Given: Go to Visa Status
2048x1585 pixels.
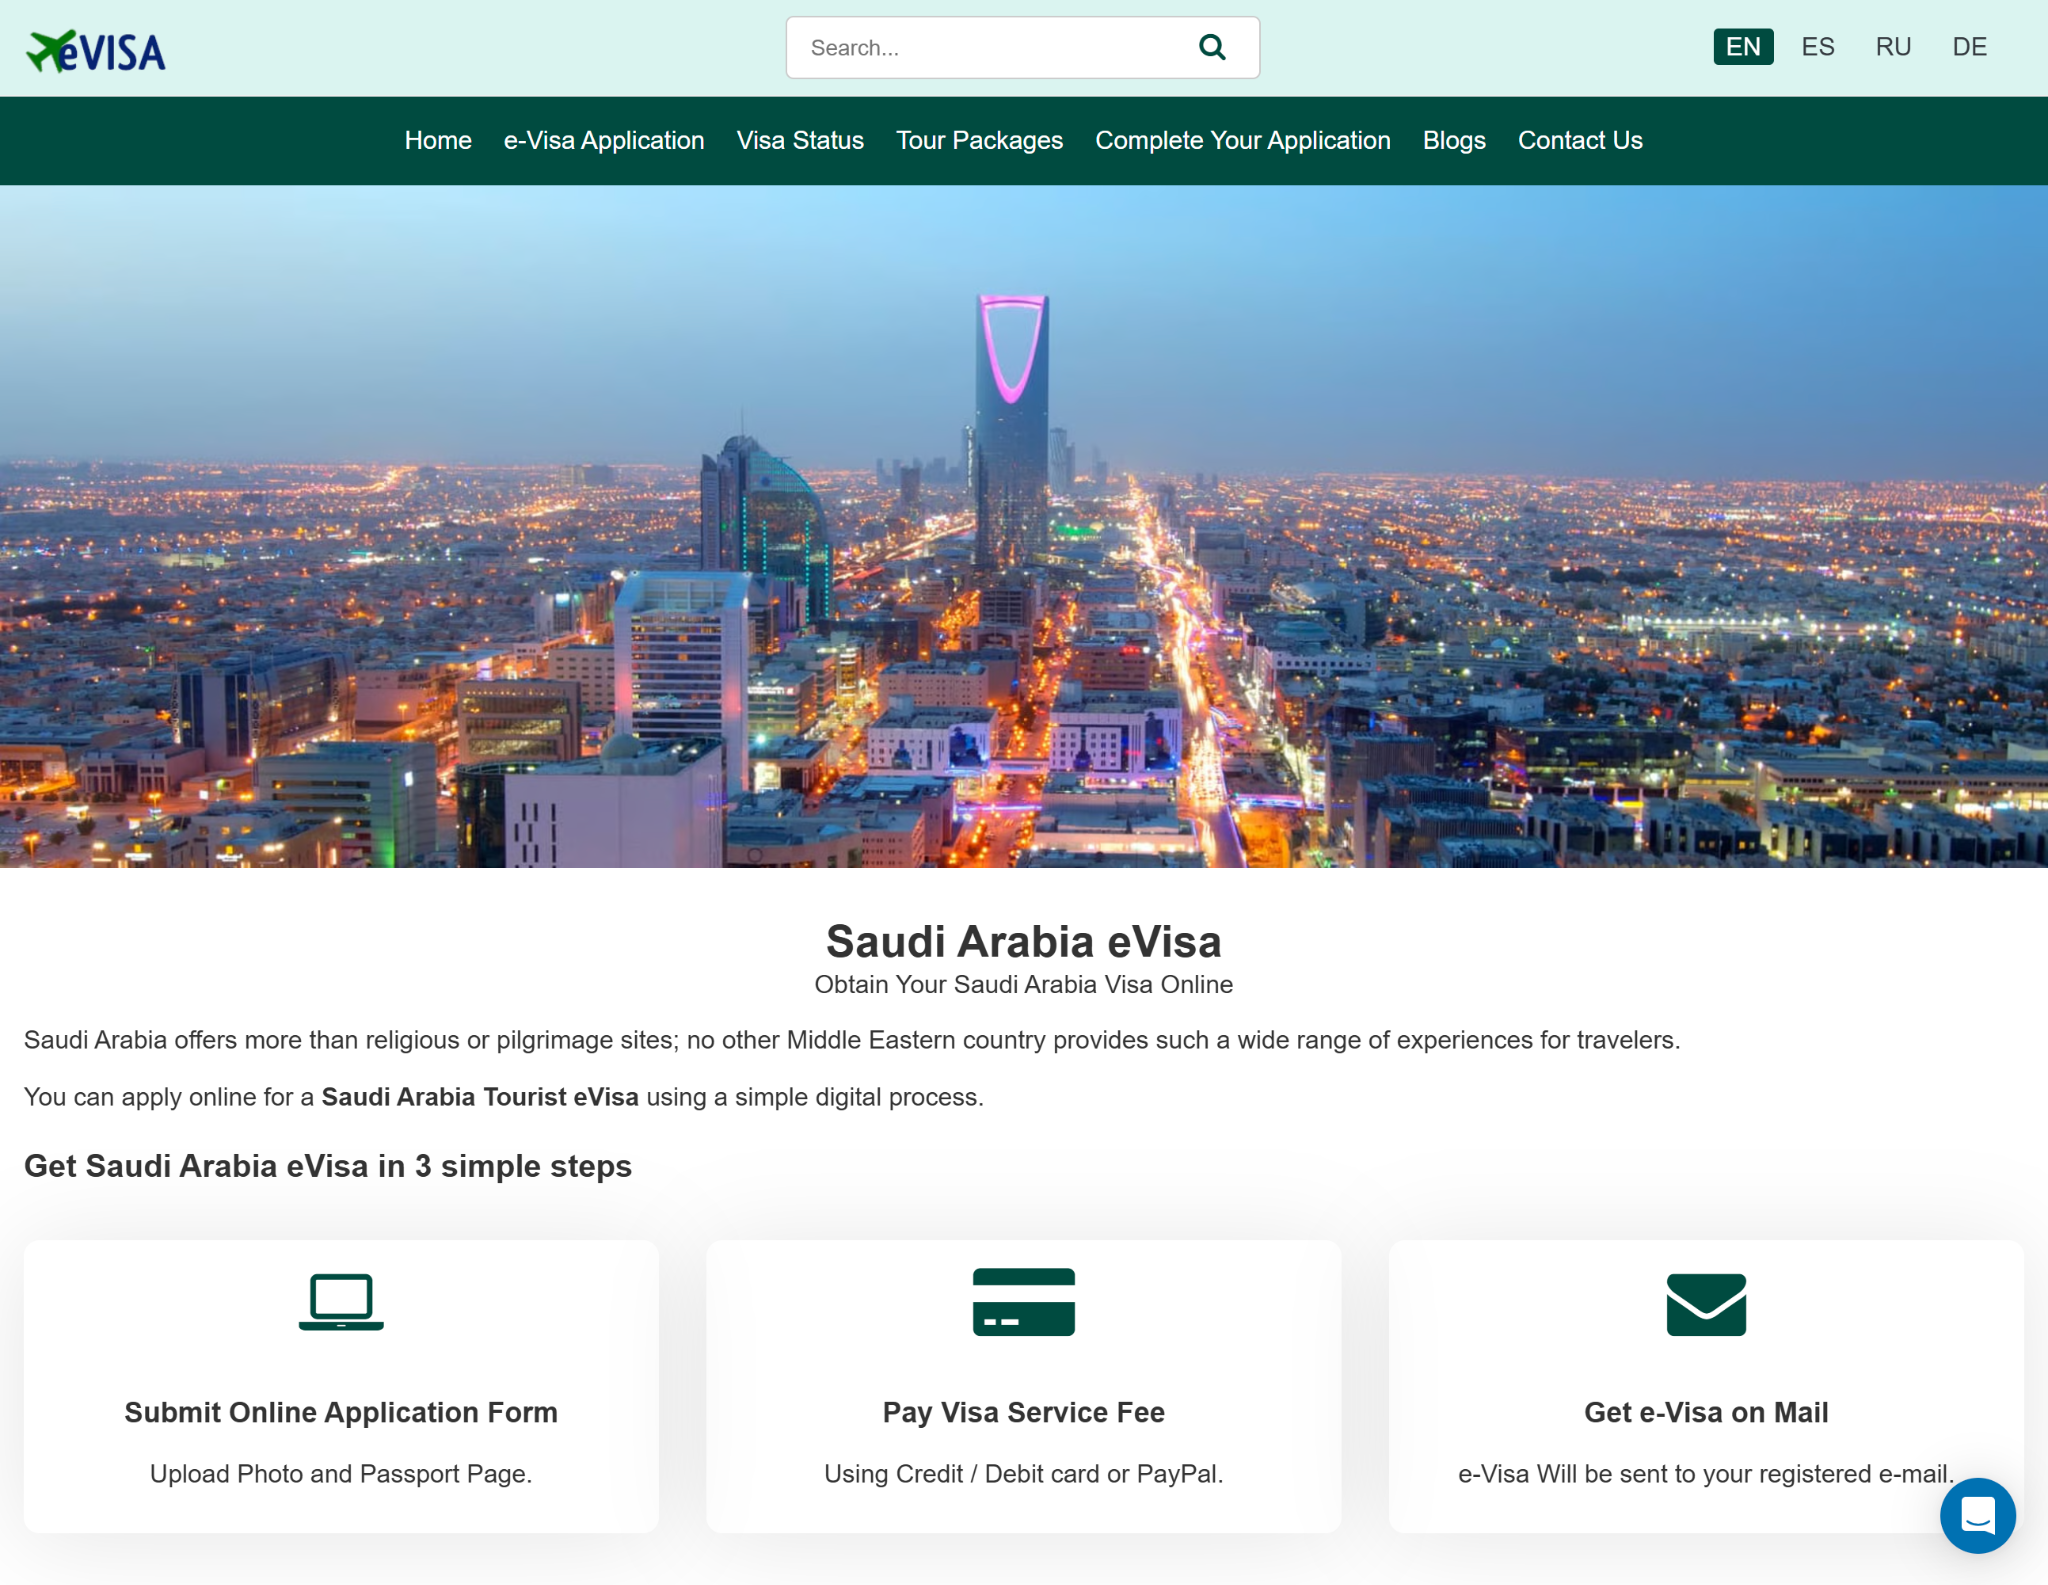Looking at the screenshot, I should pyautogui.click(x=800, y=140).
